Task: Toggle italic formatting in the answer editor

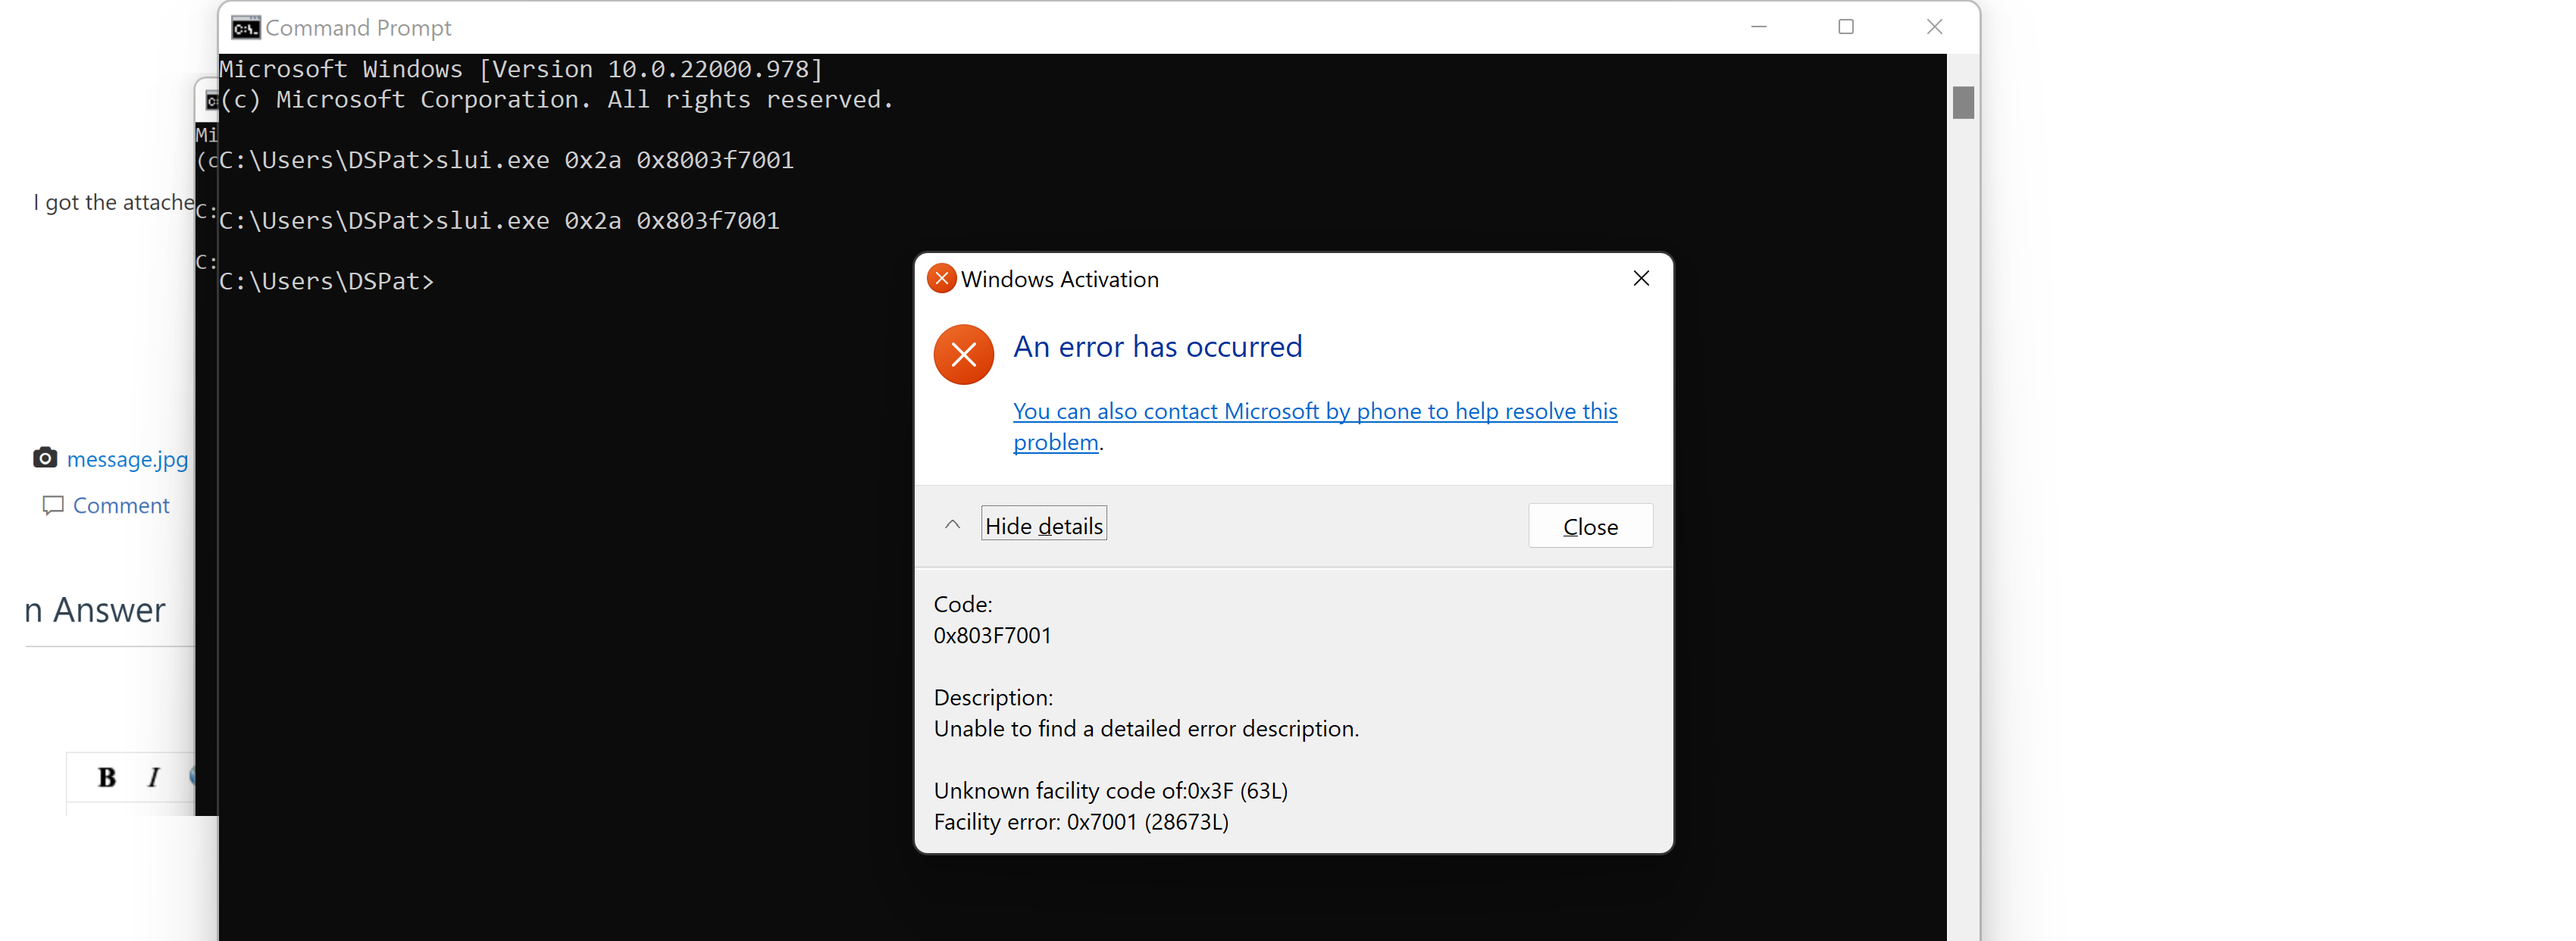Action: coord(153,777)
